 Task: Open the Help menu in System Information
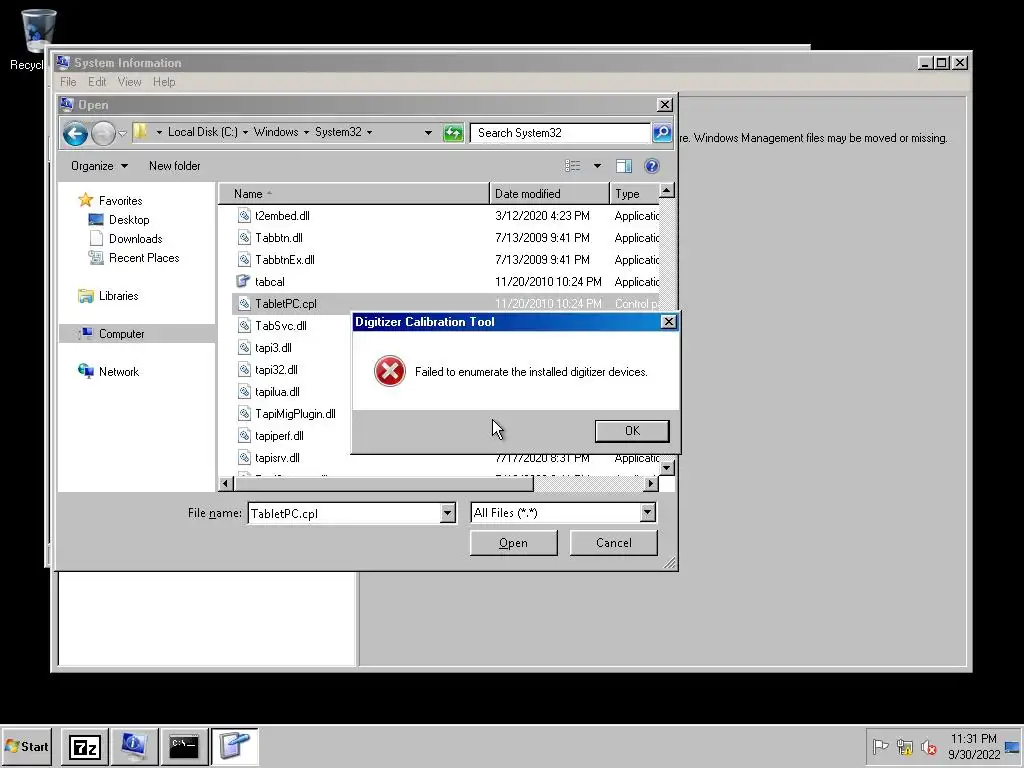click(164, 82)
